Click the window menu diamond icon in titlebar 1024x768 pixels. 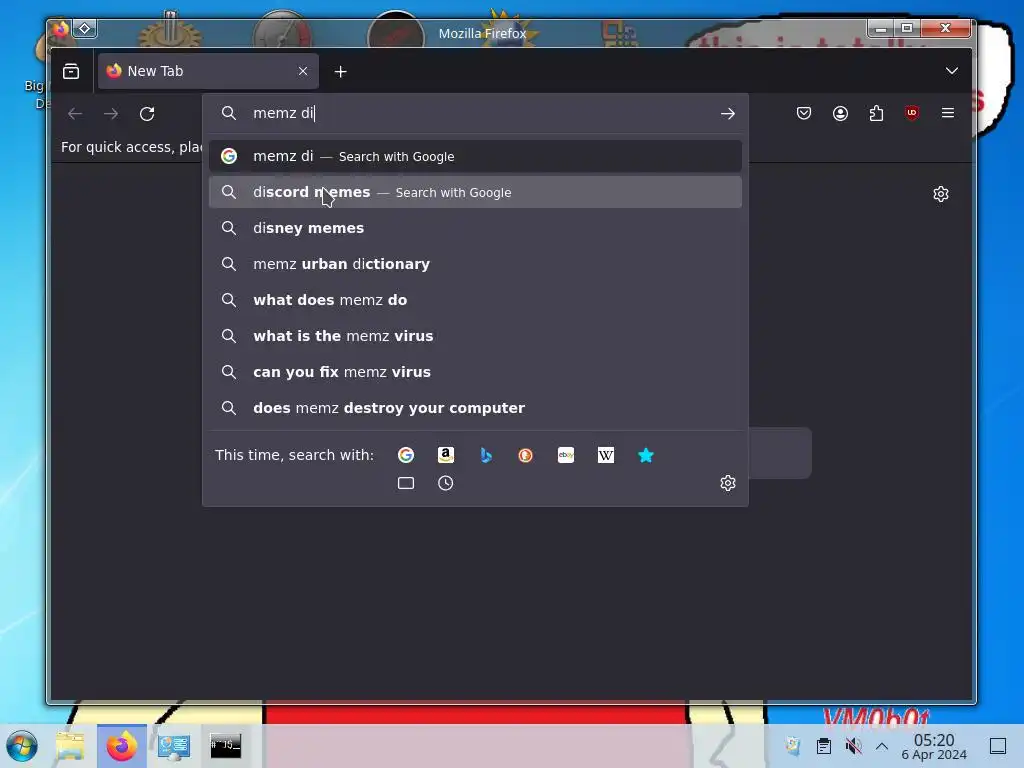(x=85, y=28)
